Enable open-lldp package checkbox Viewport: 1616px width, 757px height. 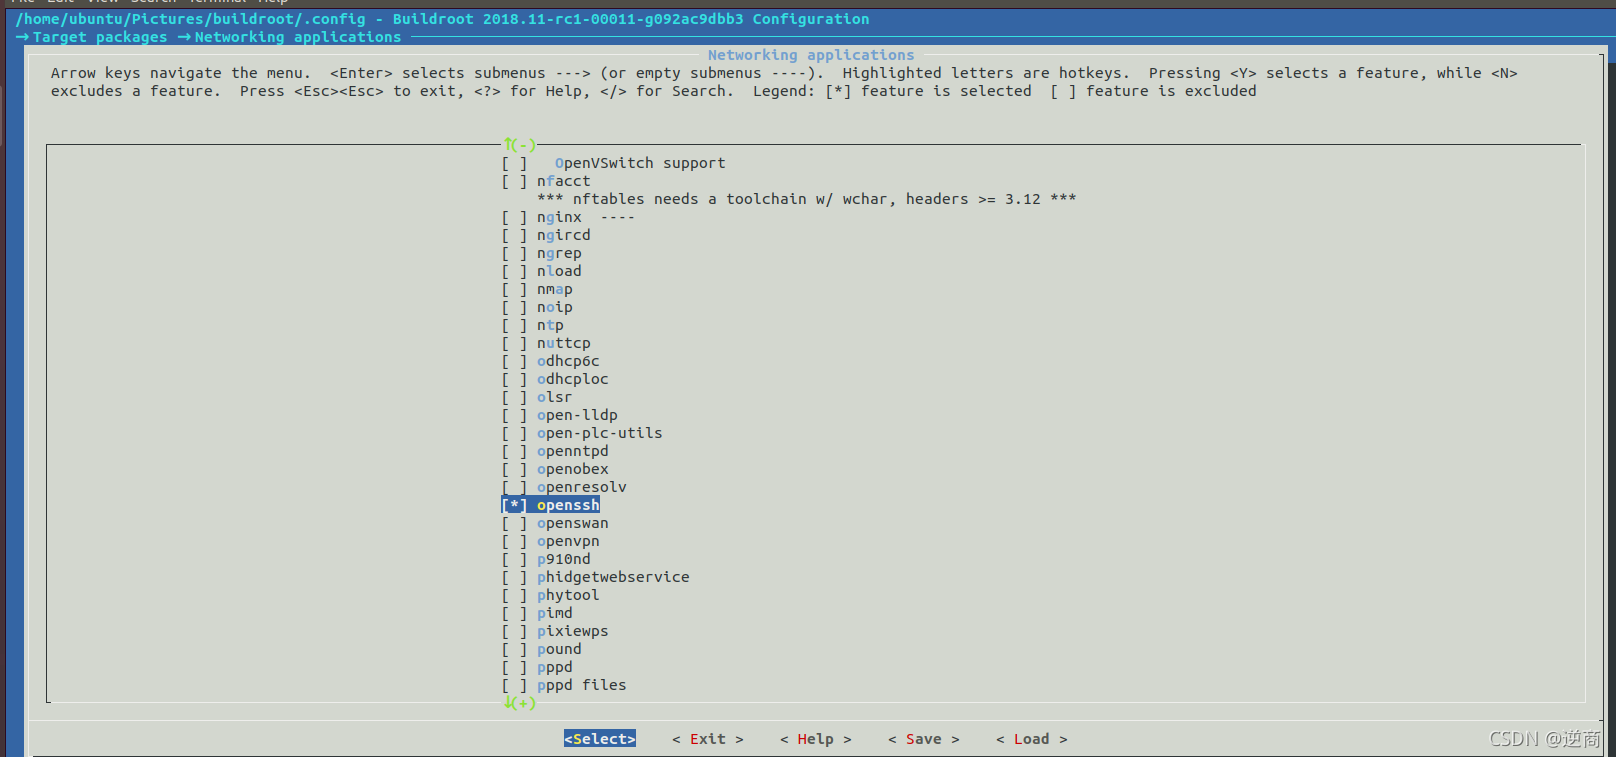click(514, 415)
